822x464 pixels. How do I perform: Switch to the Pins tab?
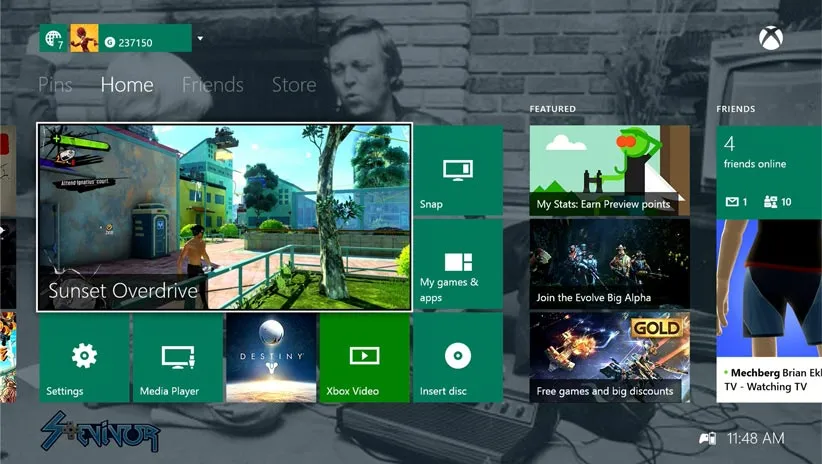tap(55, 85)
